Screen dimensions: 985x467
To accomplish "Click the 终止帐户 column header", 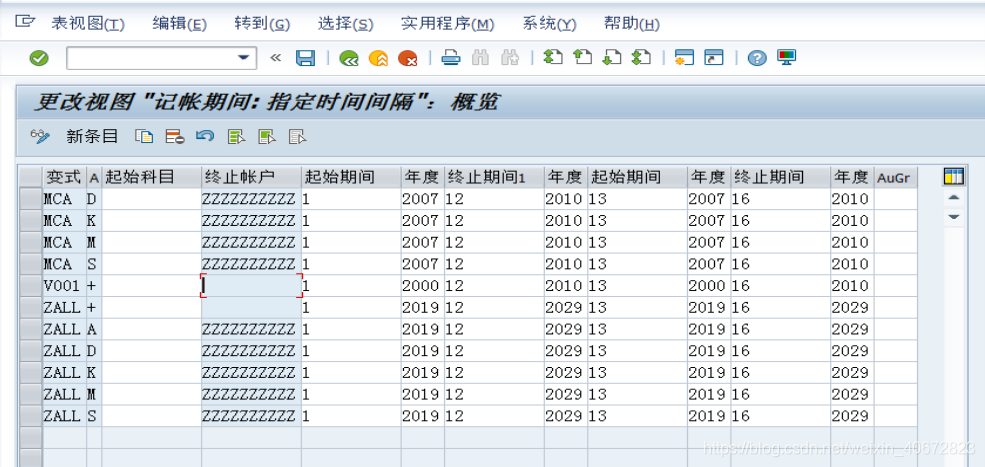I will coord(251,177).
